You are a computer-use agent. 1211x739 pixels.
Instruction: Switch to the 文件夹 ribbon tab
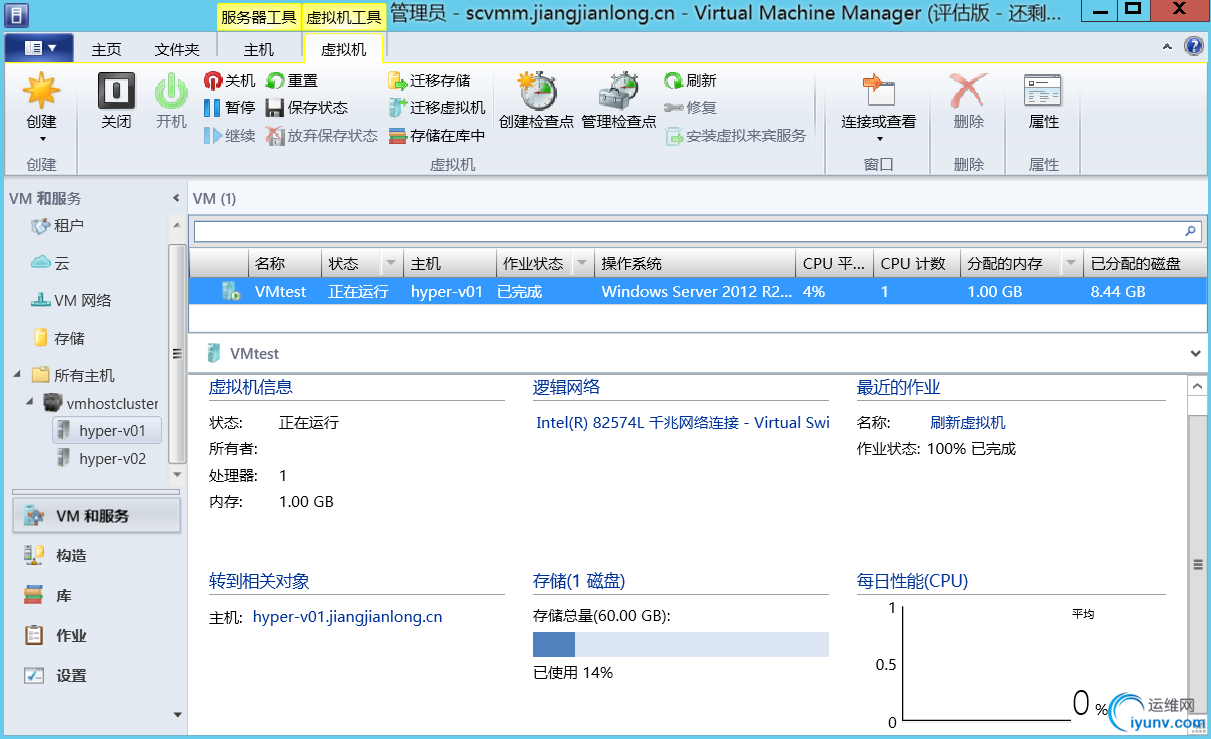pyautogui.click(x=177, y=49)
